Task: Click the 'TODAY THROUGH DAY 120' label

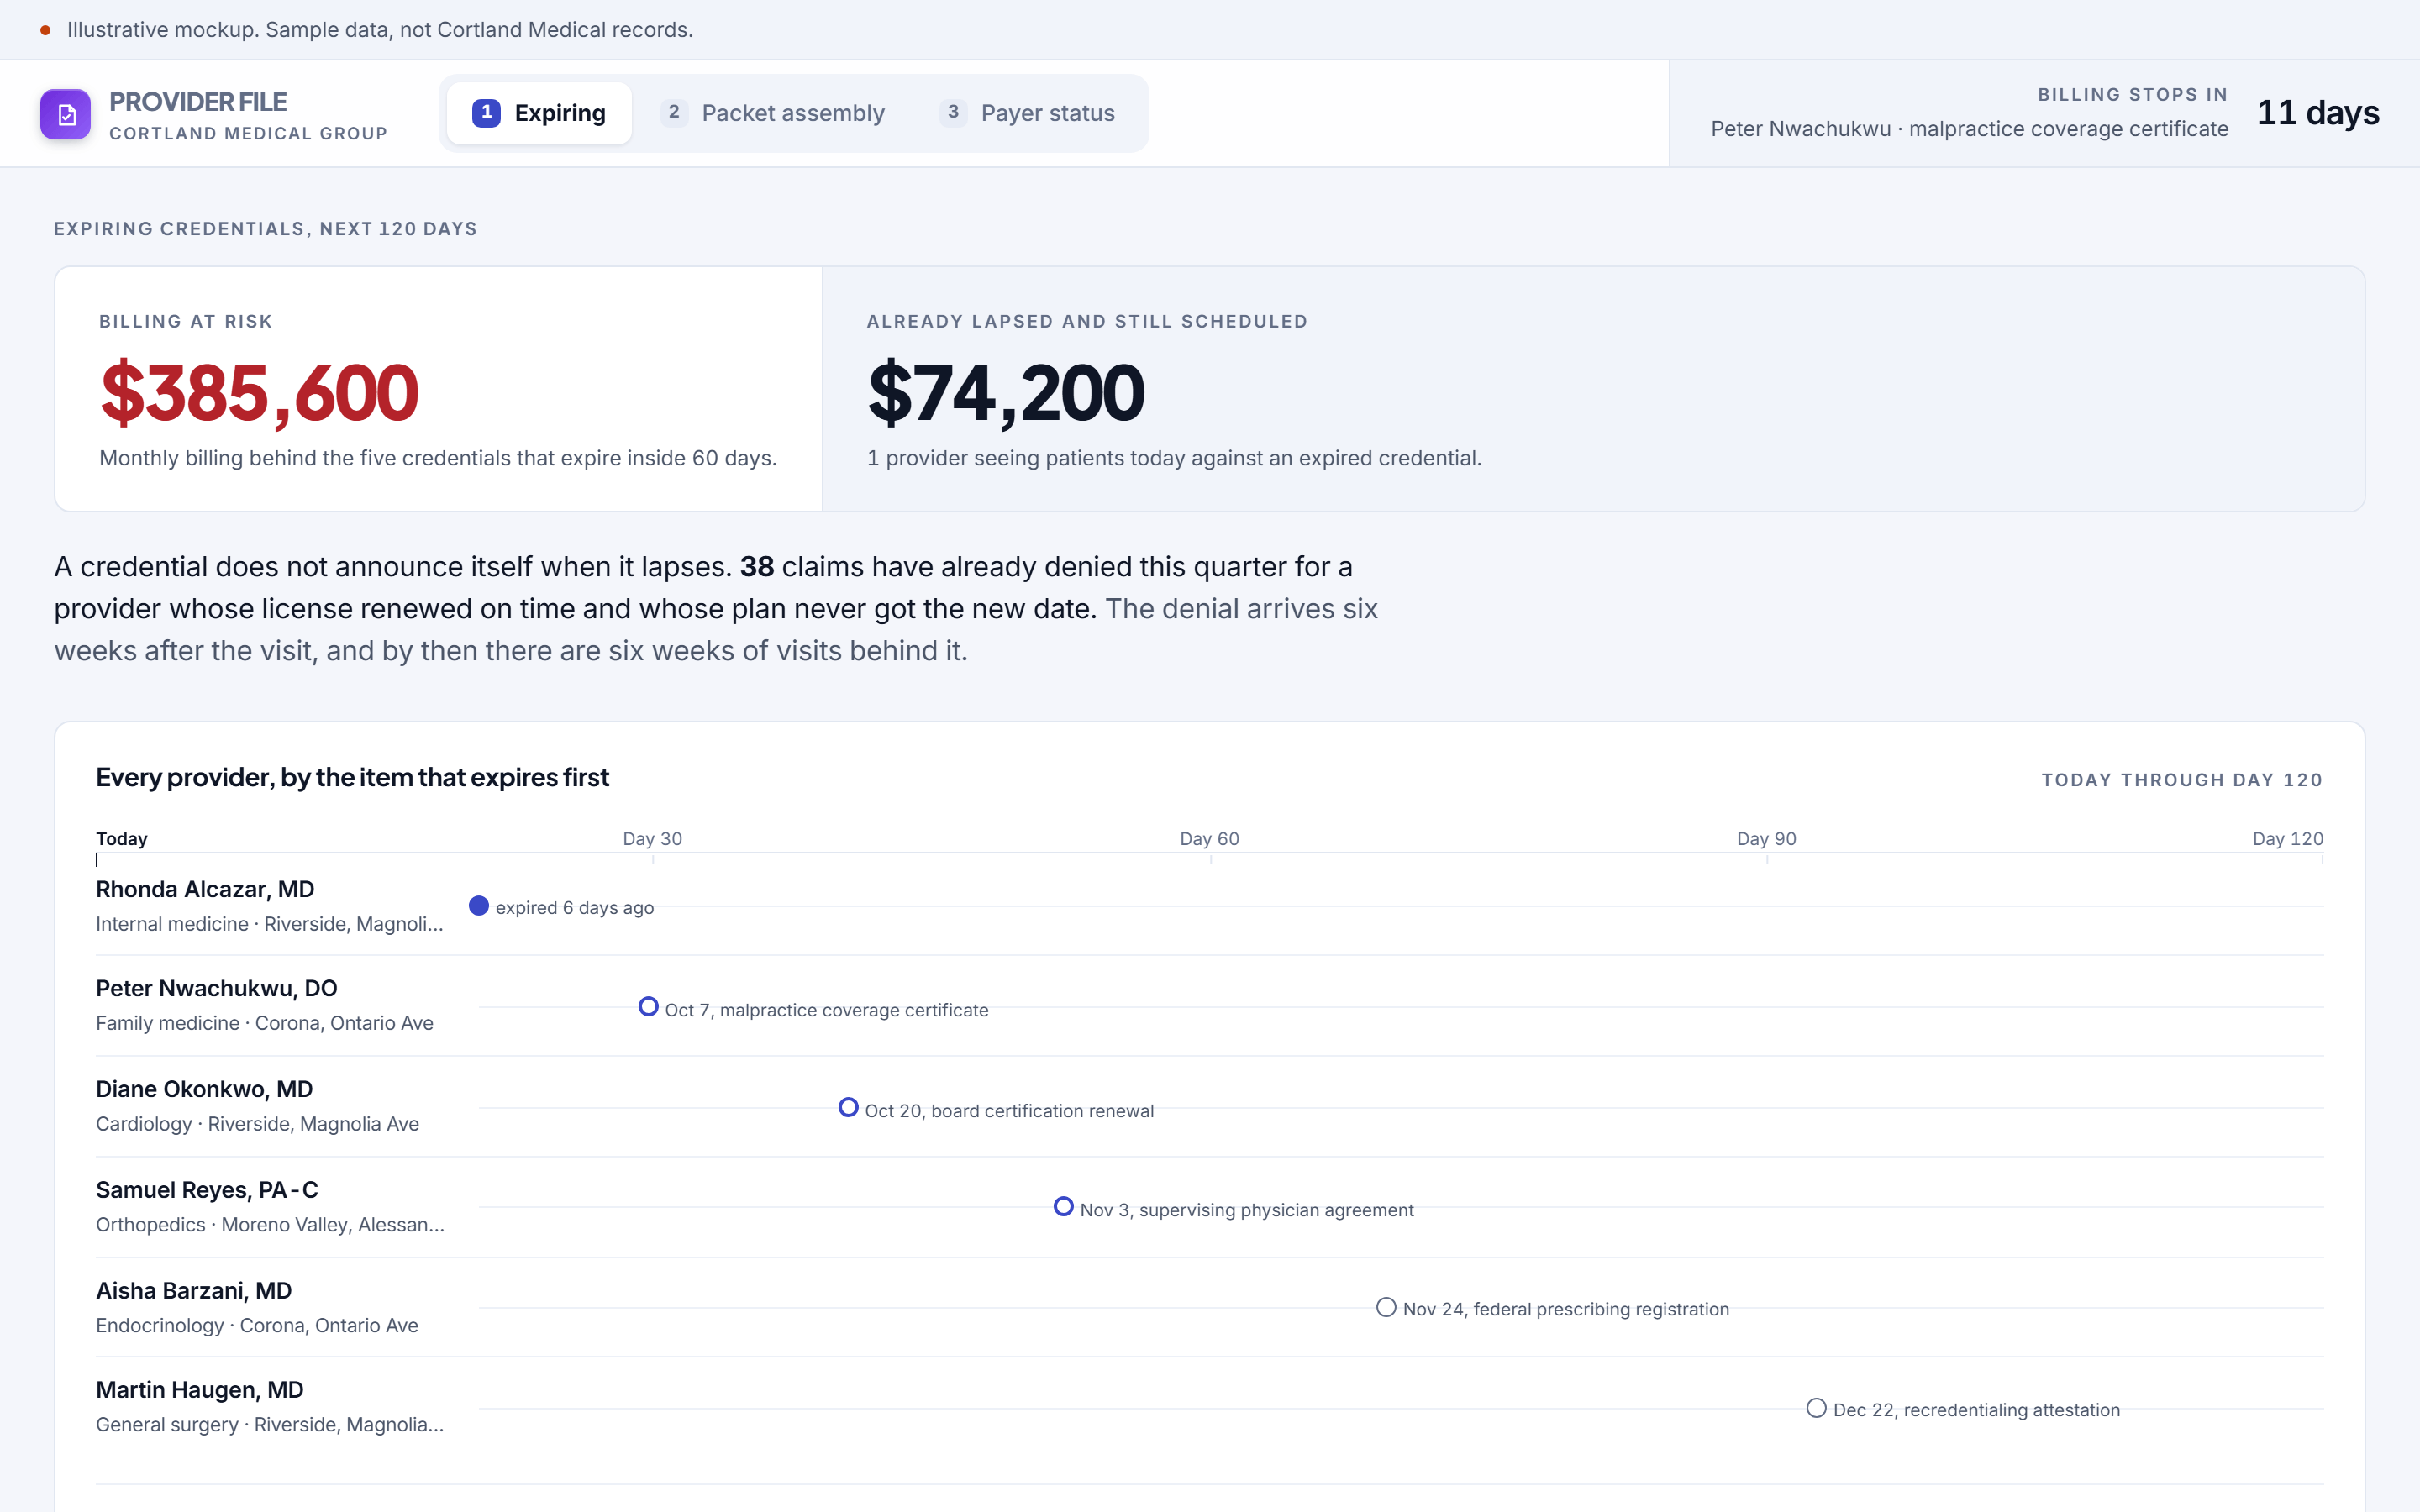Action: [x=2182, y=780]
